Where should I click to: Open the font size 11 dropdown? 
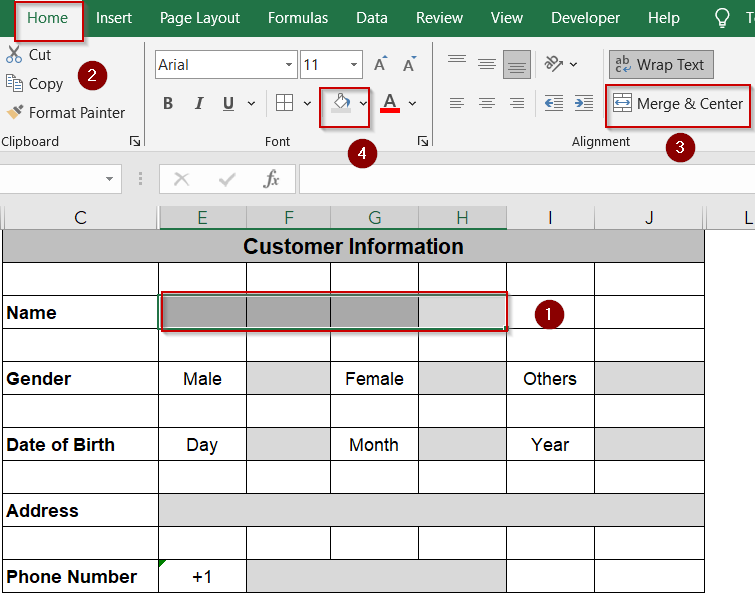pos(354,64)
